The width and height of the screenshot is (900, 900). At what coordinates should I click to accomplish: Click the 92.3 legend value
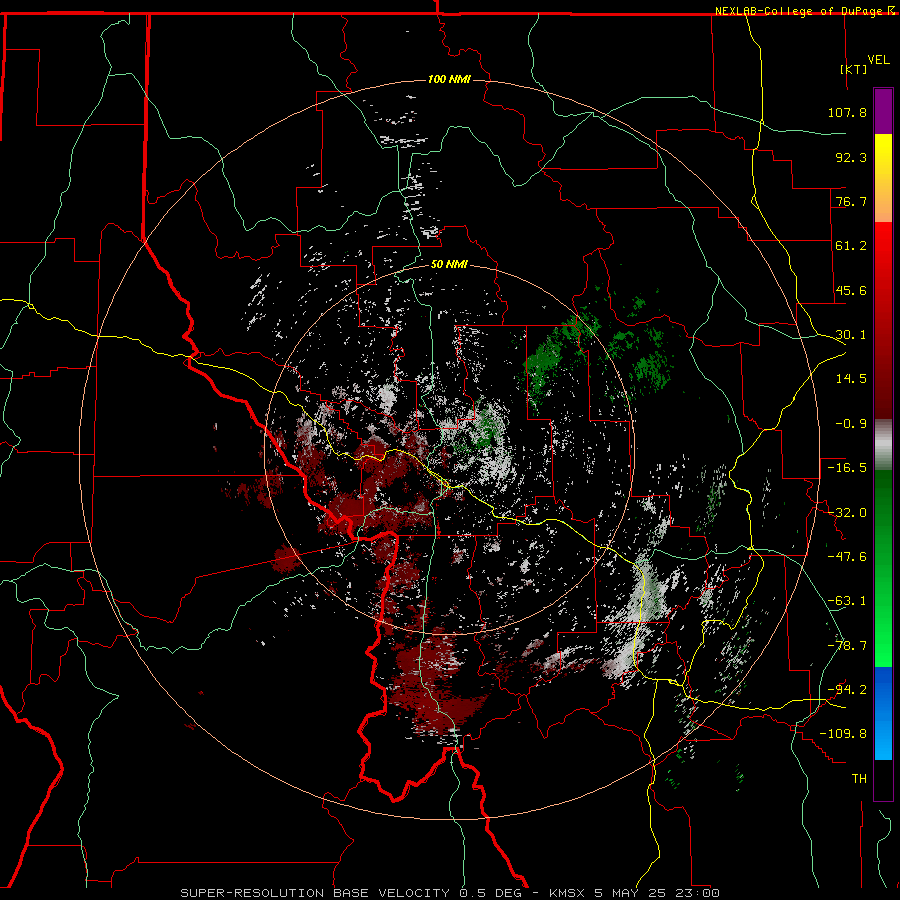pos(851,157)
